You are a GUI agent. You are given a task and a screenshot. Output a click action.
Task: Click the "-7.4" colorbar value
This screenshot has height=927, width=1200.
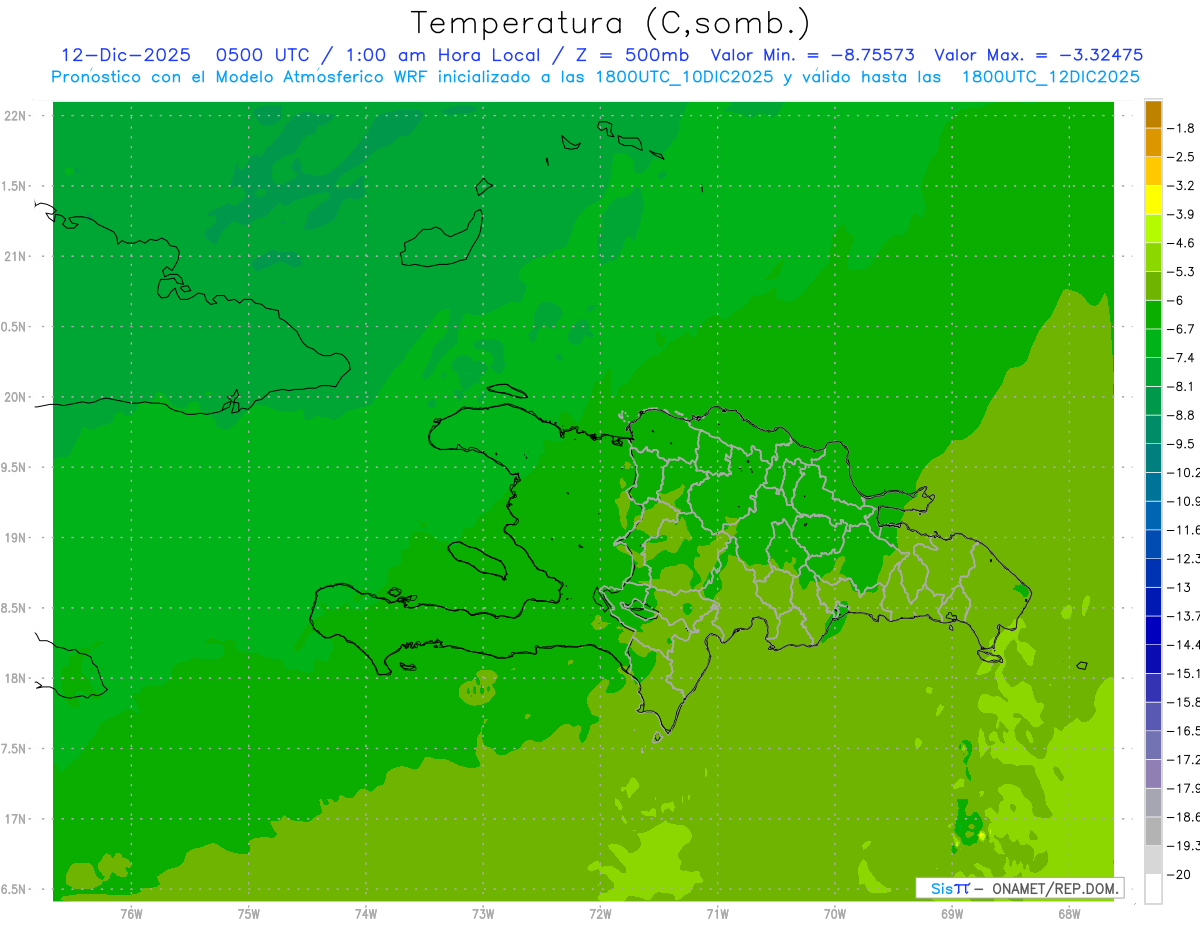[x=1181, y=358]
